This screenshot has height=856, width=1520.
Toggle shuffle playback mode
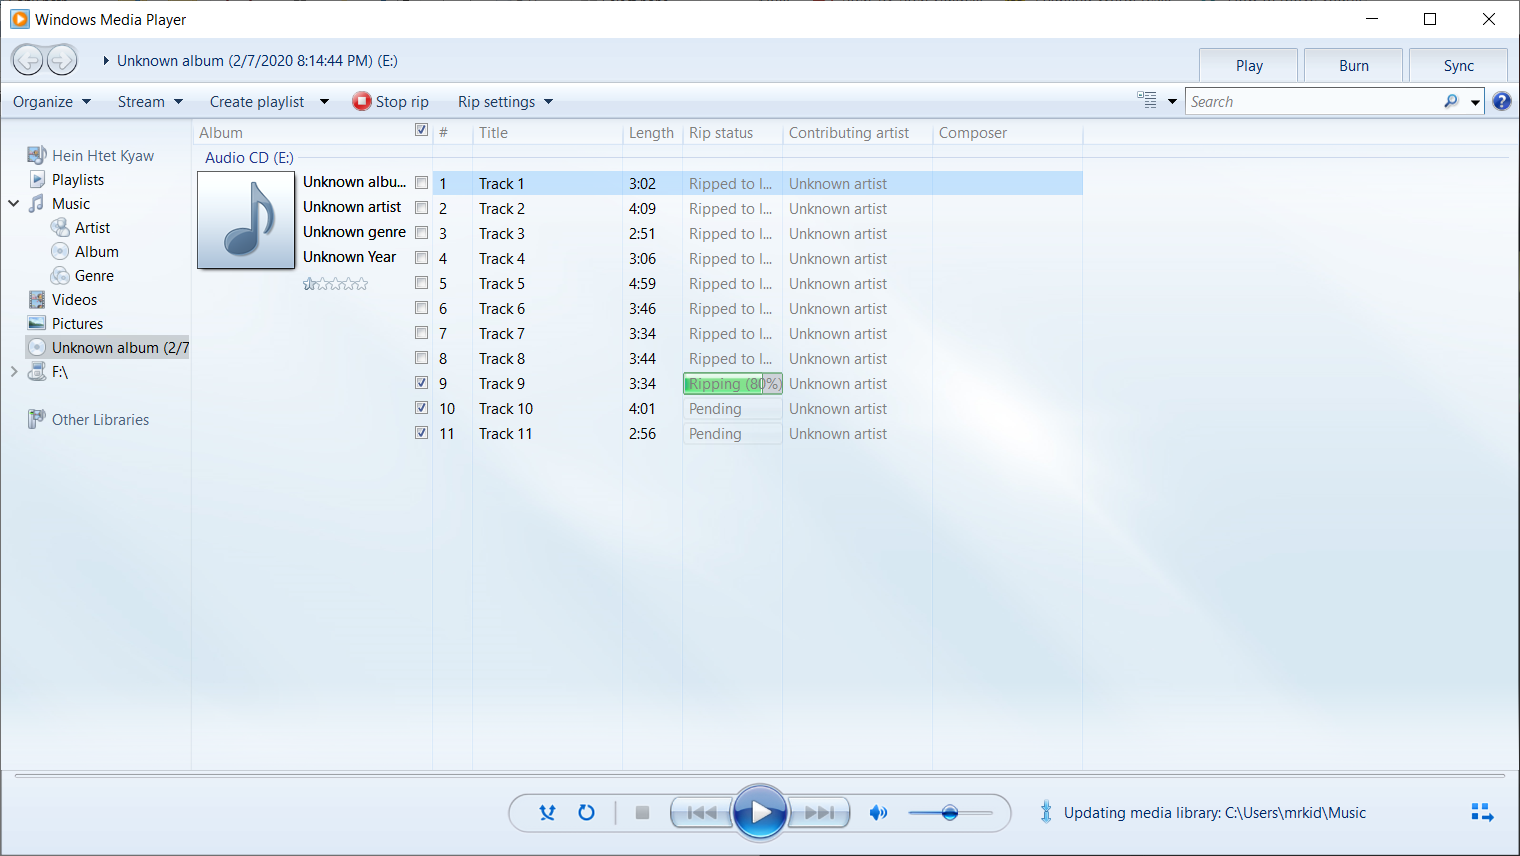click(547, 812)
